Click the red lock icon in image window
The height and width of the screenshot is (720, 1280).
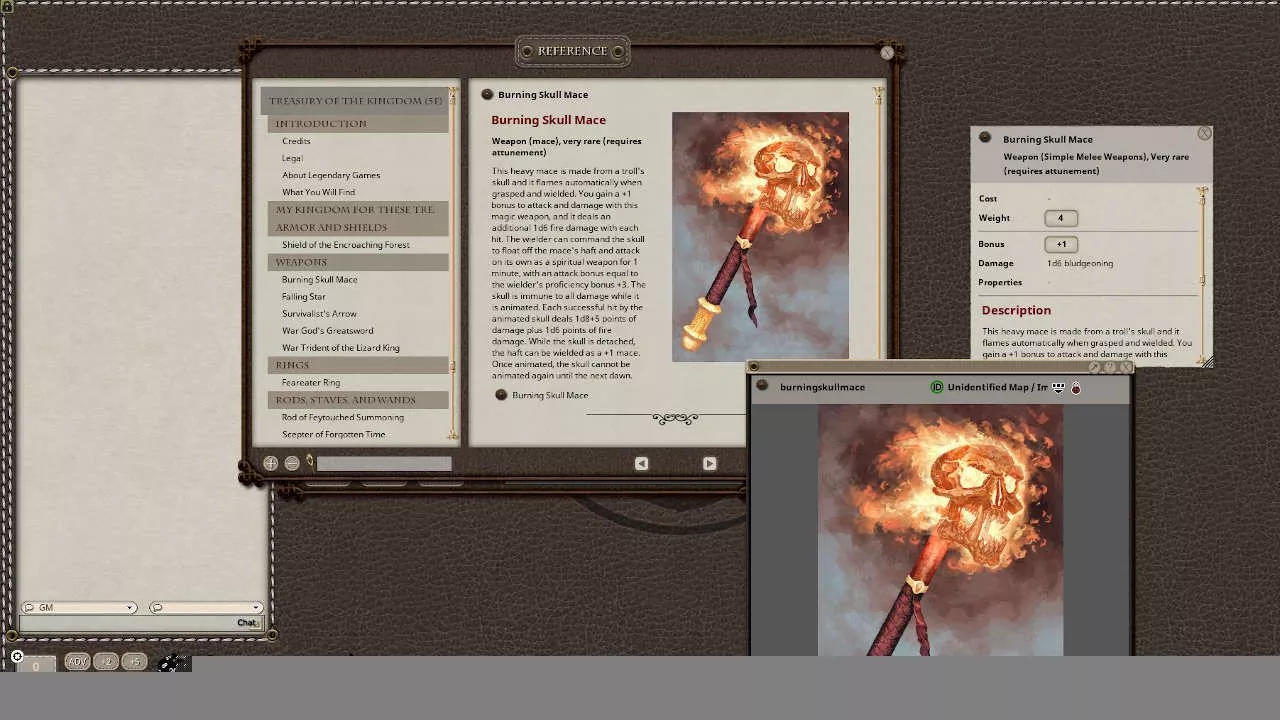click(x=1076, y=387)
